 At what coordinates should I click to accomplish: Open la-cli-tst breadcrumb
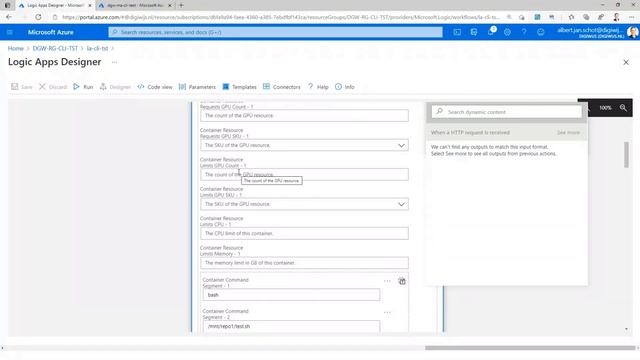click(x=97, y=48)
